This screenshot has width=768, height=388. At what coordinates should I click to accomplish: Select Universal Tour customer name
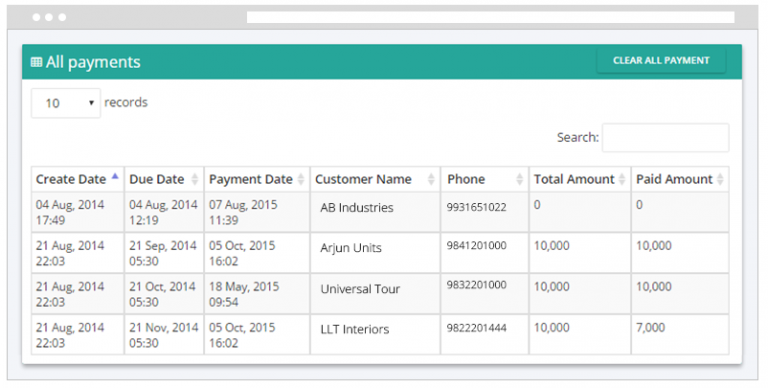360,289
